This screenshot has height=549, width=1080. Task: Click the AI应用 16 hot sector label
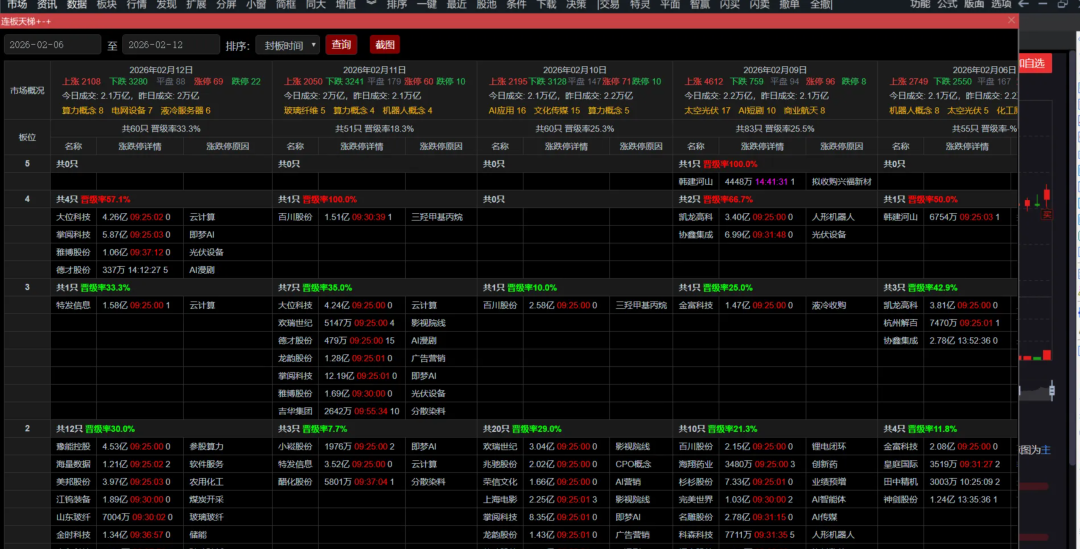[507, 110]
